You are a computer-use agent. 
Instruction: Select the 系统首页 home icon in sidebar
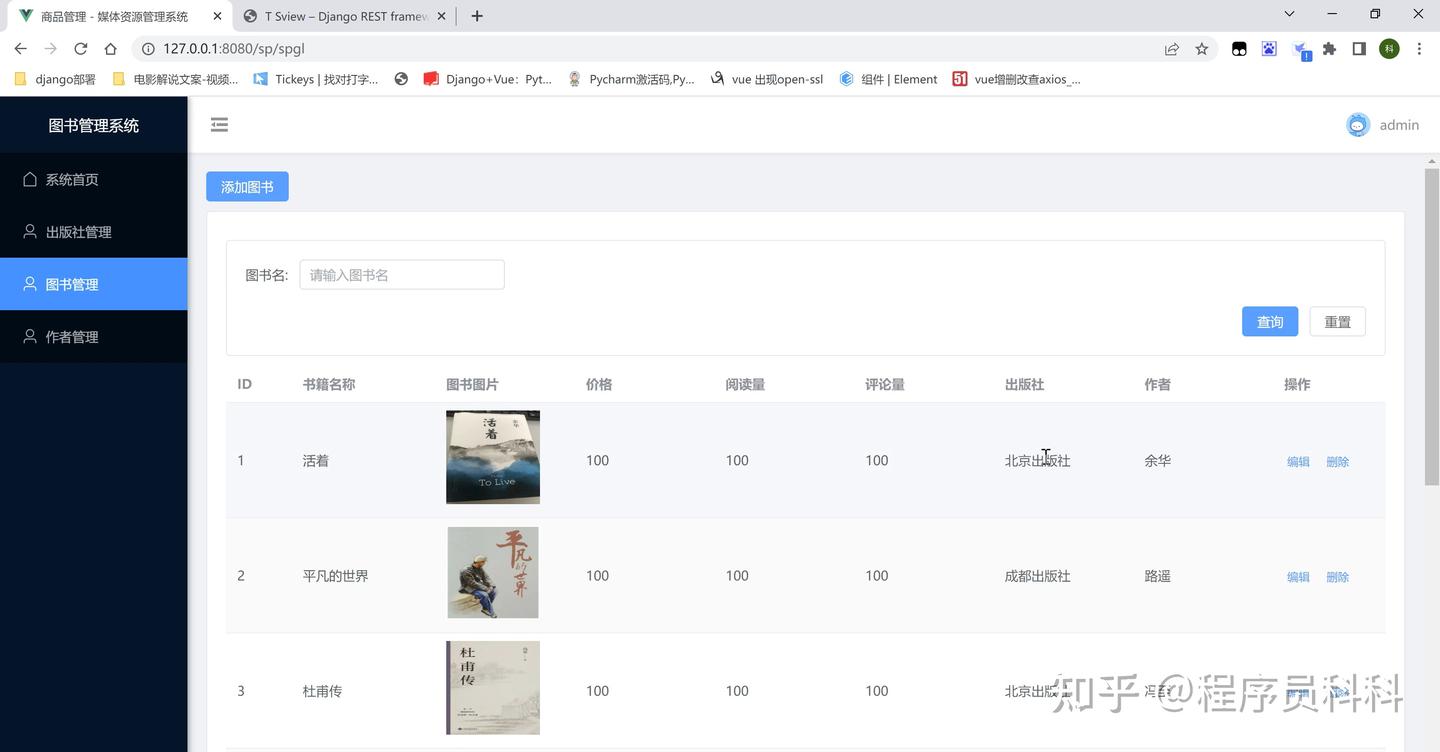pos(29,179)
